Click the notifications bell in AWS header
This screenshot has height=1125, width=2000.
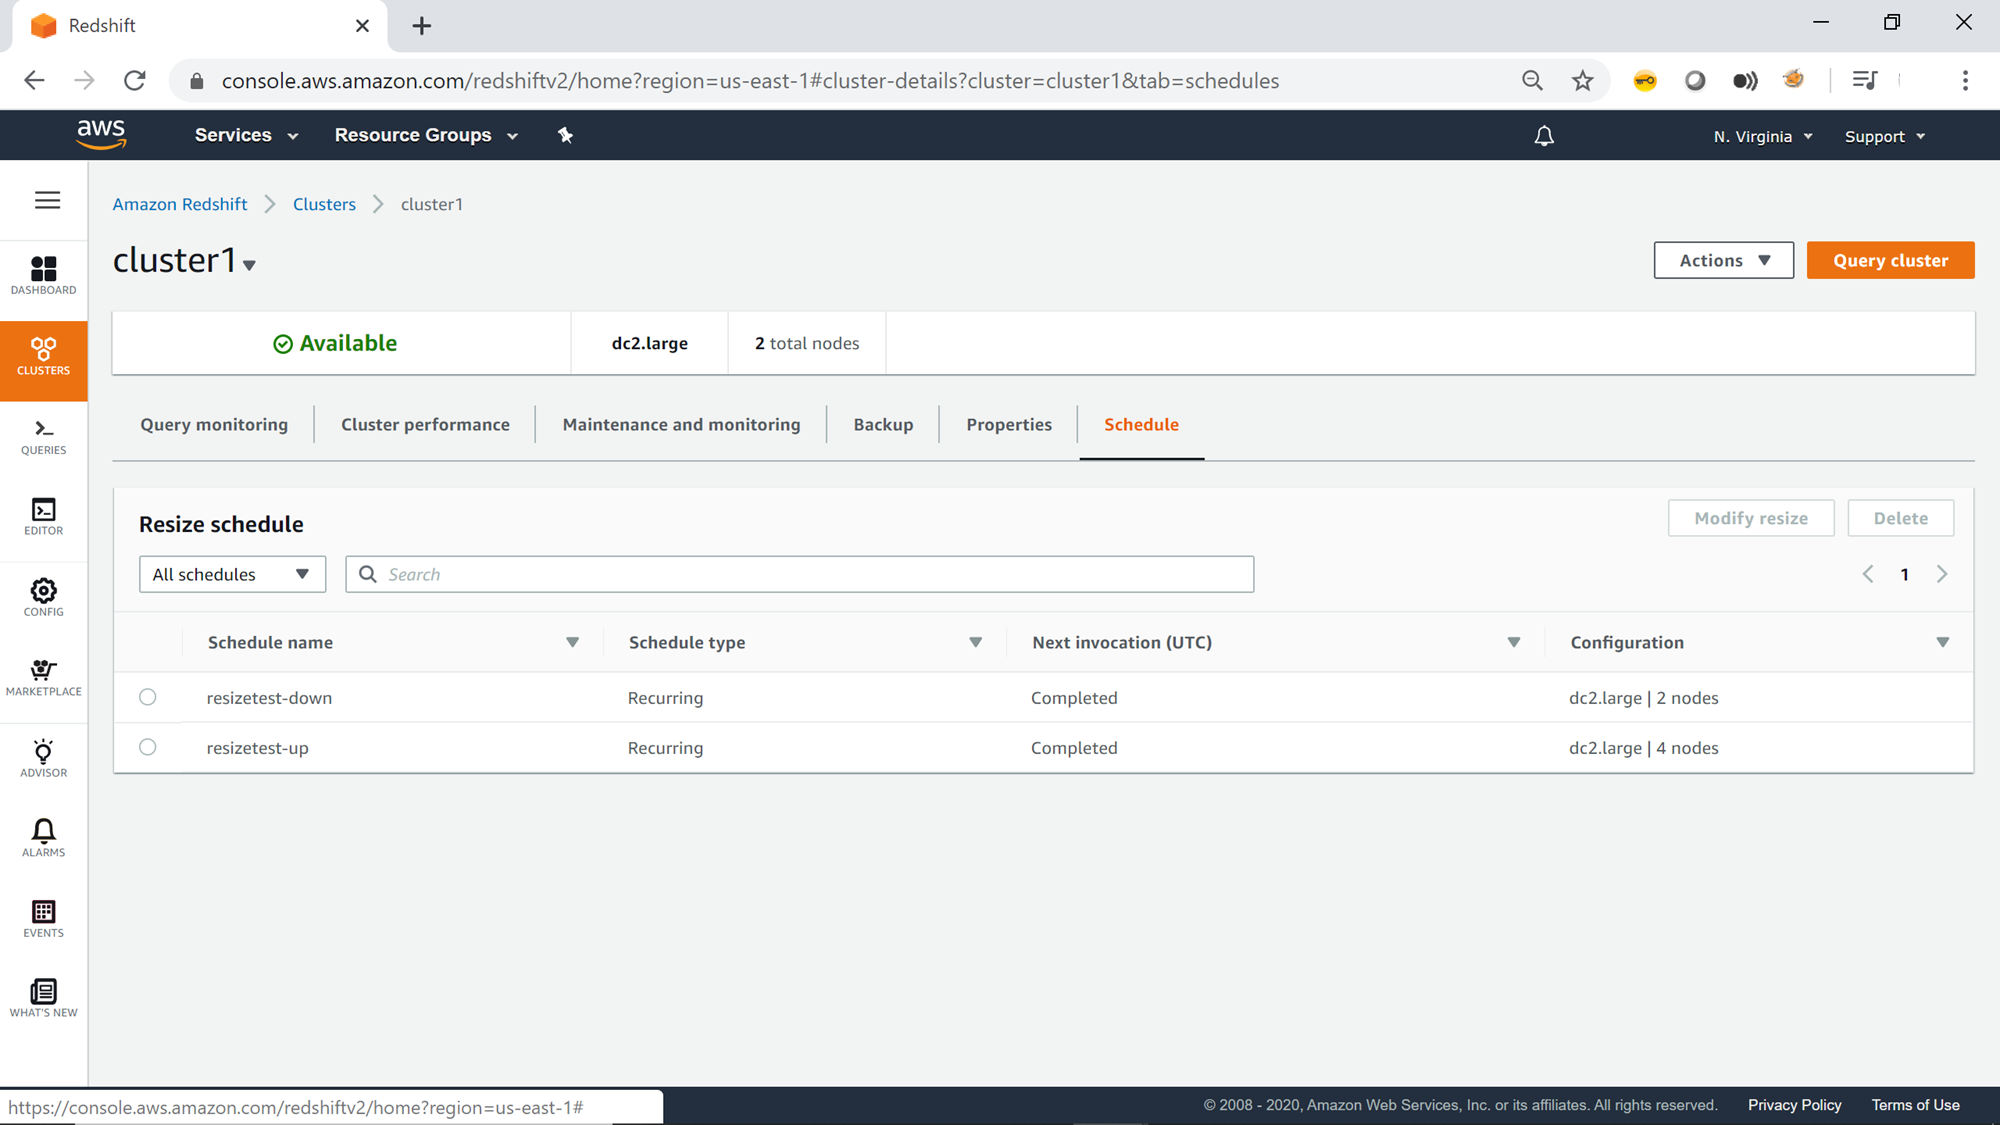coord(1544,136)
